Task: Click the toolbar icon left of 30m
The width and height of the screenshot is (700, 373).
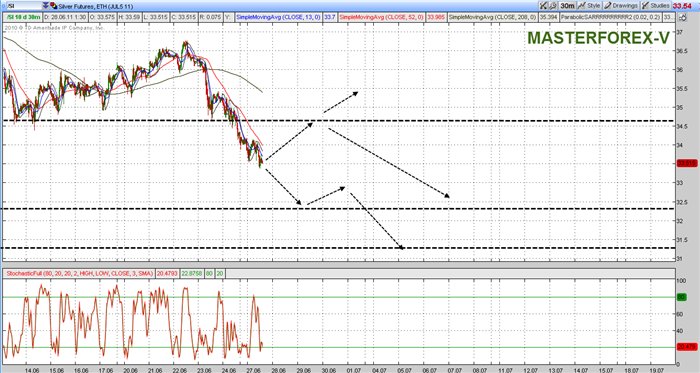Action: [553, 6]
